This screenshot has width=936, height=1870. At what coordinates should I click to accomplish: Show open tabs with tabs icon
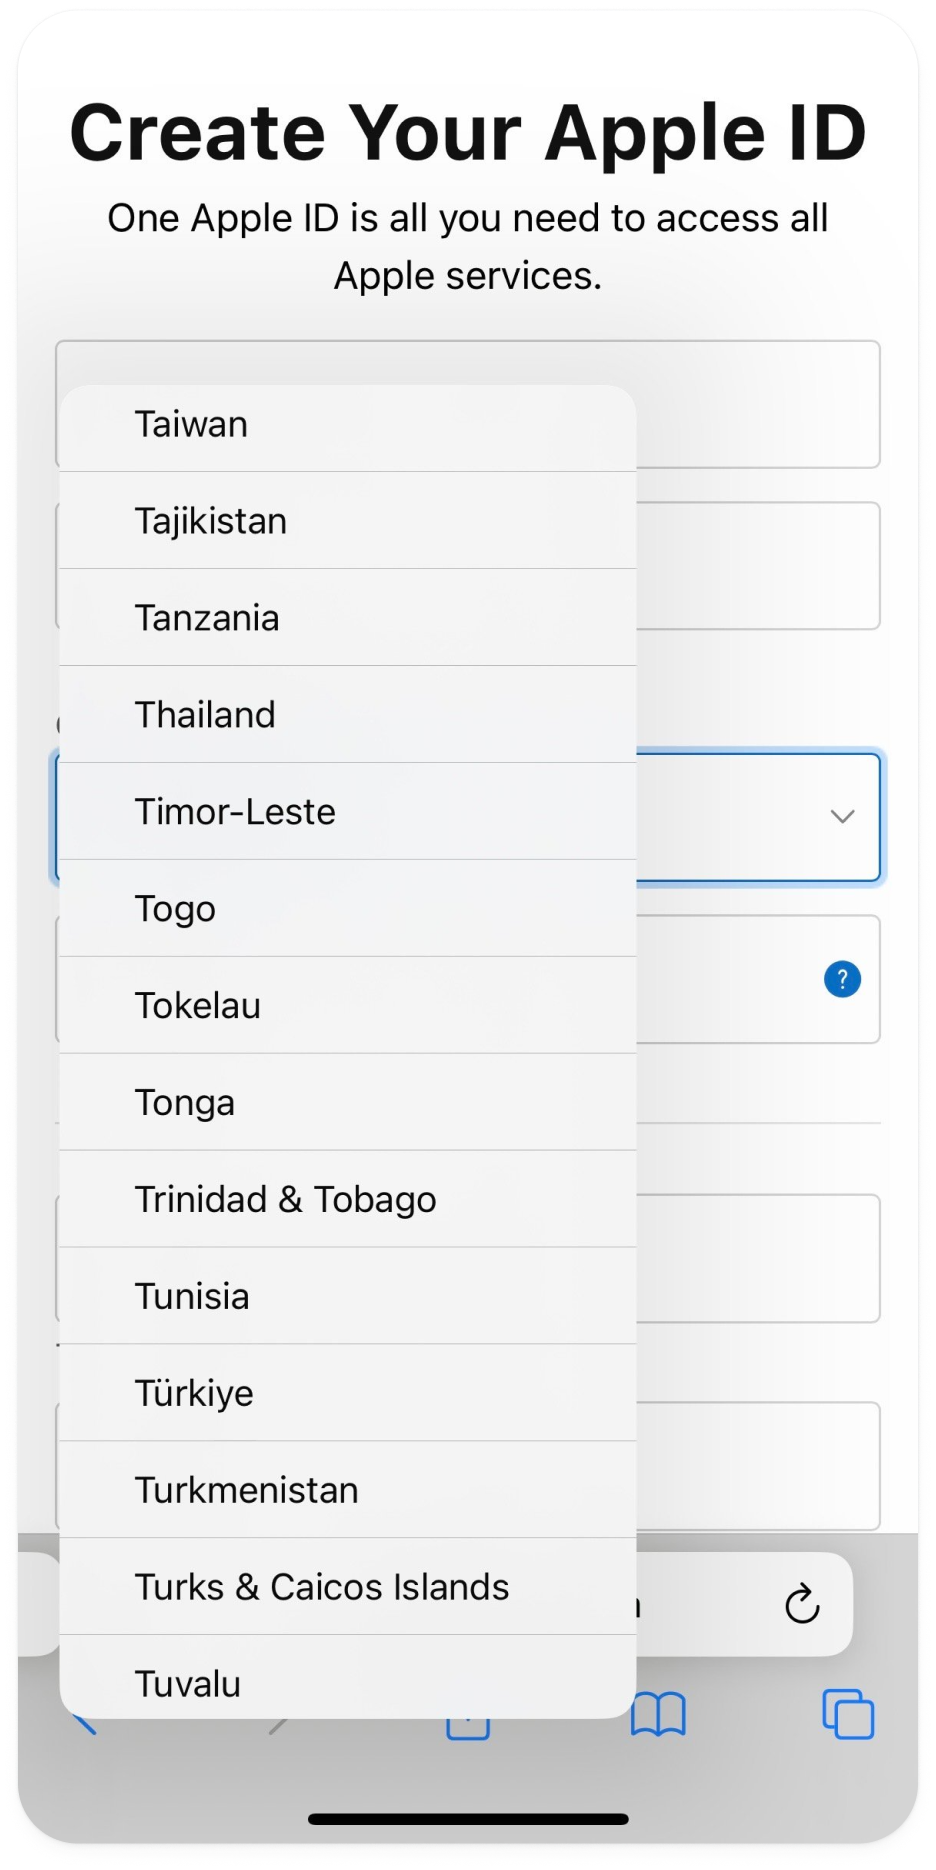(847, 1715)
